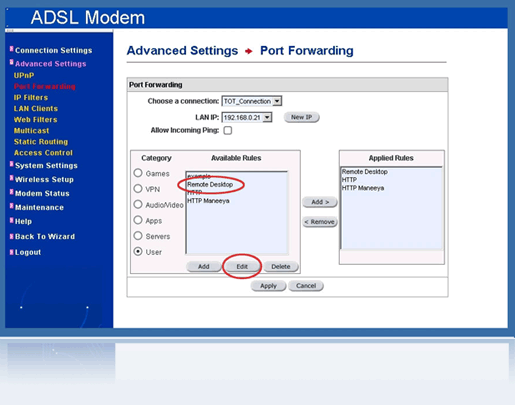Select Servers category radio button
515x405 pixels.
[x=138, y=236]
